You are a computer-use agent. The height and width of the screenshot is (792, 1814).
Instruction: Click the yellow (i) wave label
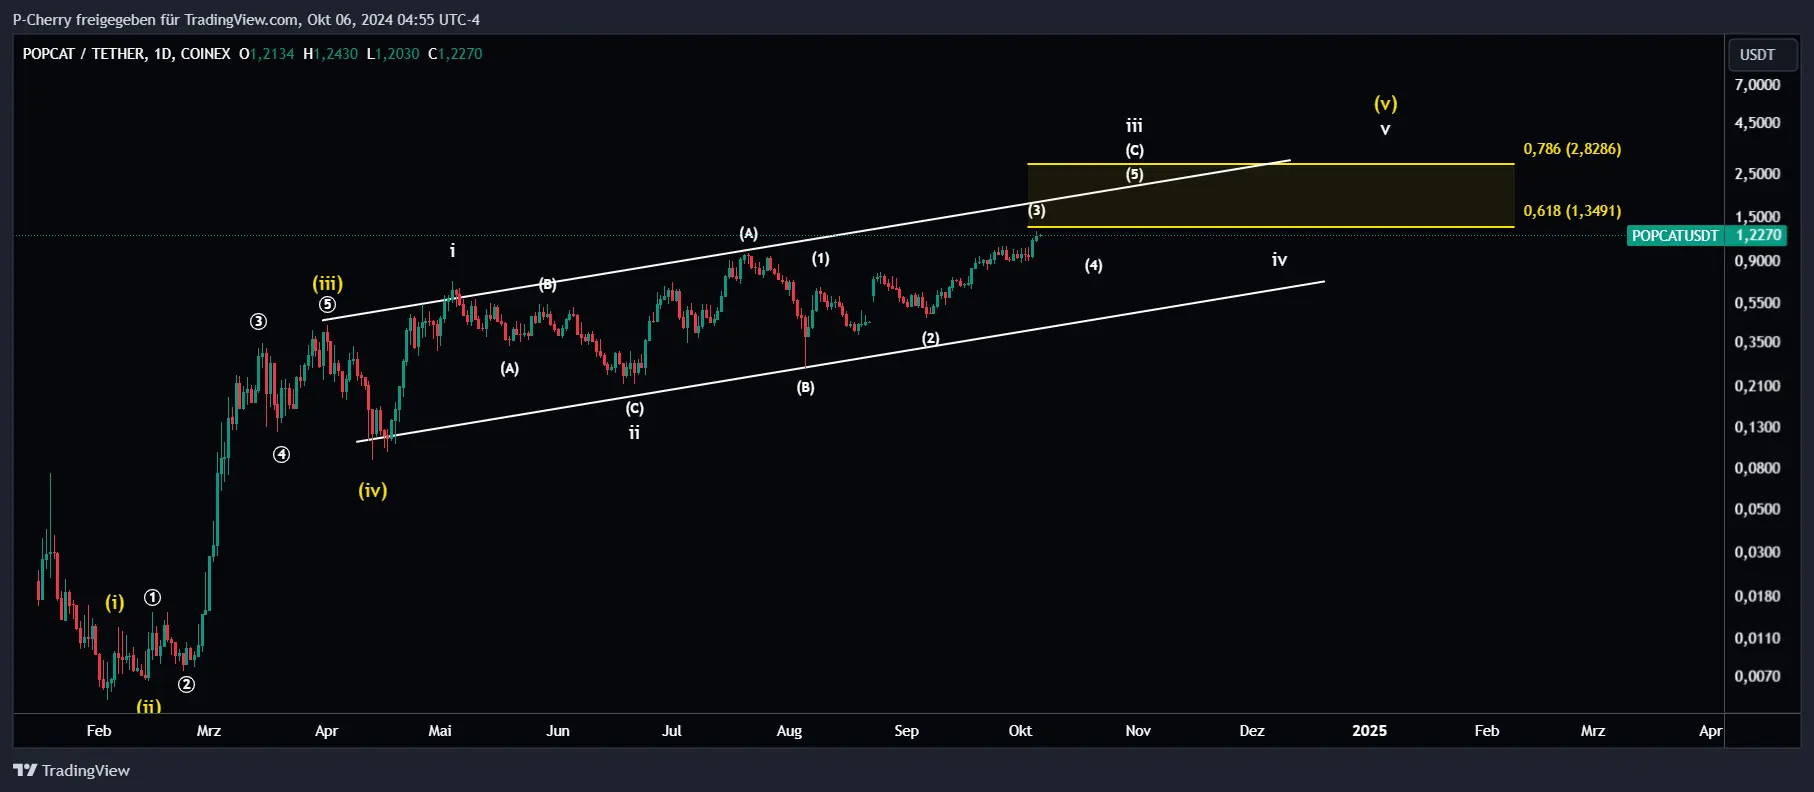(115, 602)
